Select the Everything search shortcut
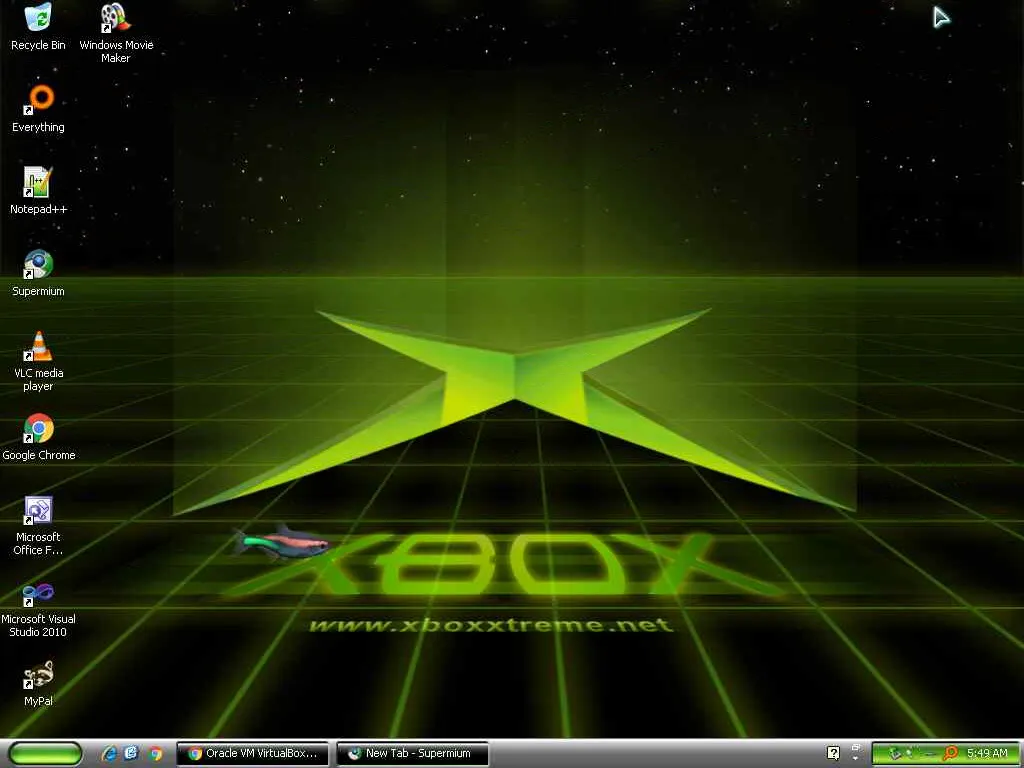This screenshot has height=768, width=1024. pos(39,109)
